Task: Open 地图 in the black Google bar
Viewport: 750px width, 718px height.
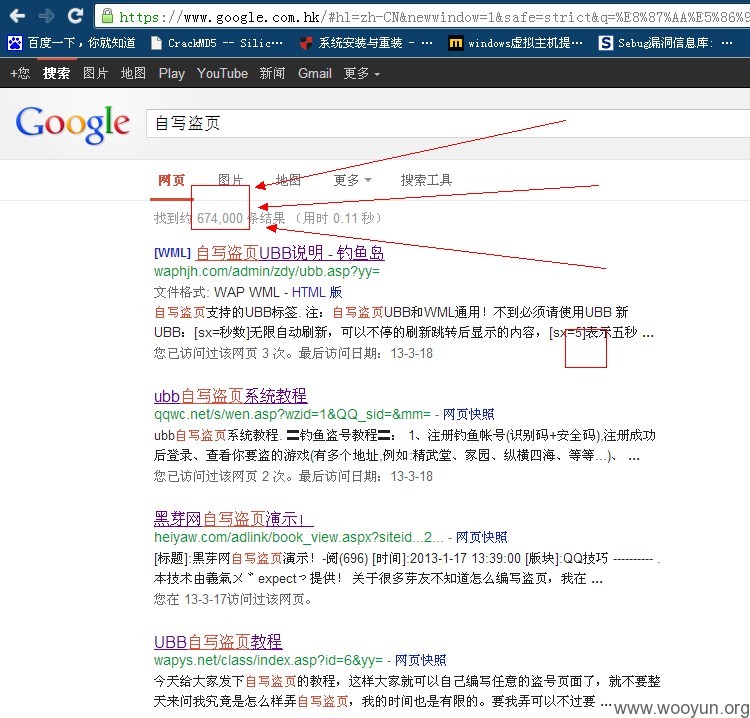Action: pos(133,73)
